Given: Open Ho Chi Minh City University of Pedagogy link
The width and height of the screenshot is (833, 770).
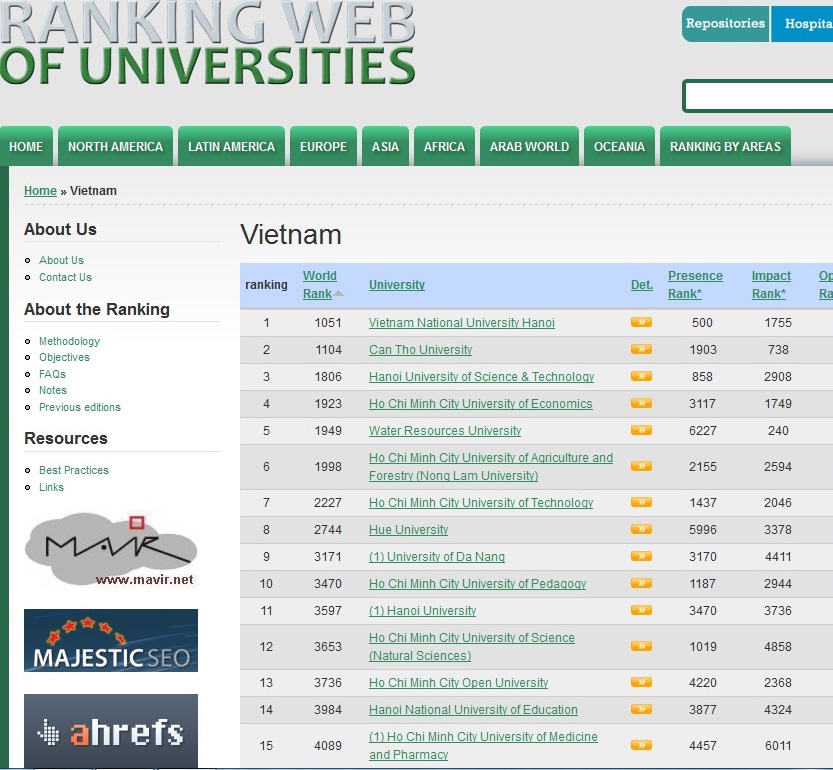Looking at the screenshot, I should (x=477, y=583).
